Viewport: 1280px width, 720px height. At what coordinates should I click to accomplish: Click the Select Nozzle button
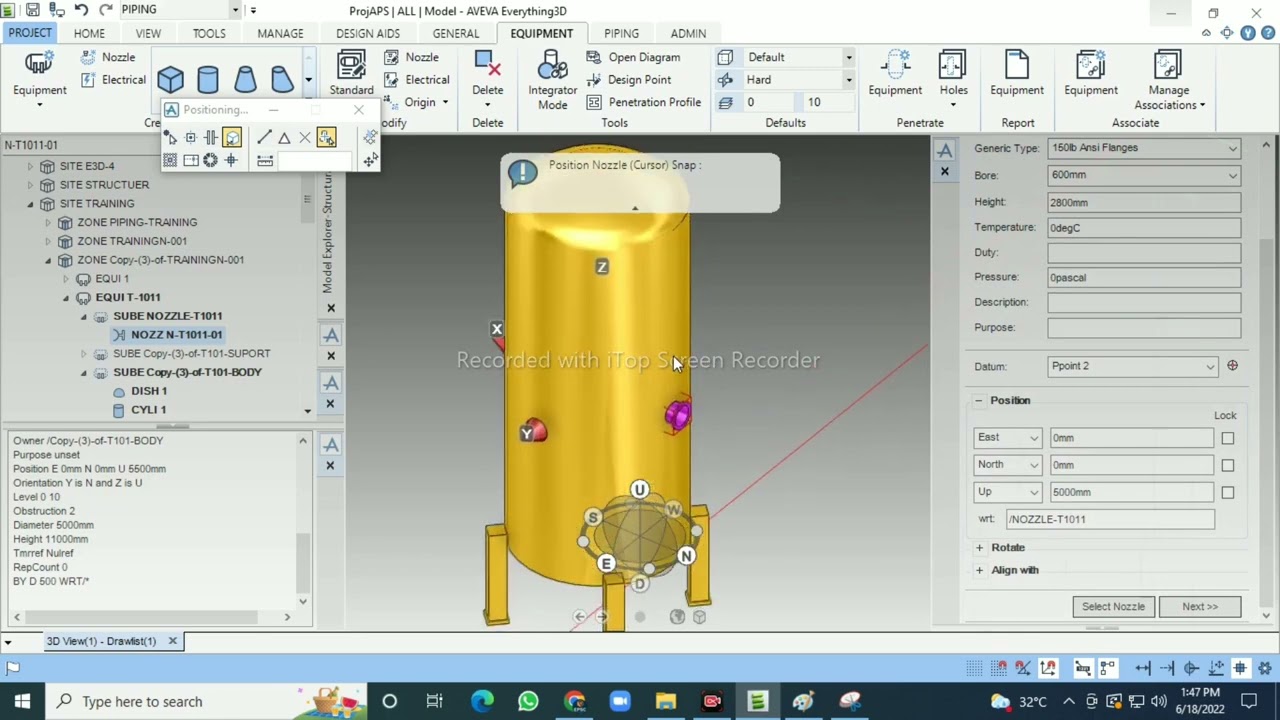(x=1113, y=607)
